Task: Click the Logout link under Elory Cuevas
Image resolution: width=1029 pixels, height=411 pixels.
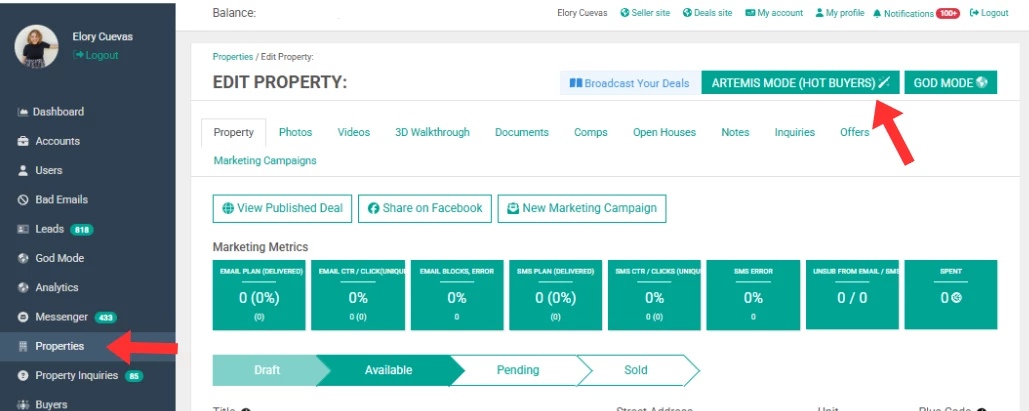Action: tap(96, 55)
